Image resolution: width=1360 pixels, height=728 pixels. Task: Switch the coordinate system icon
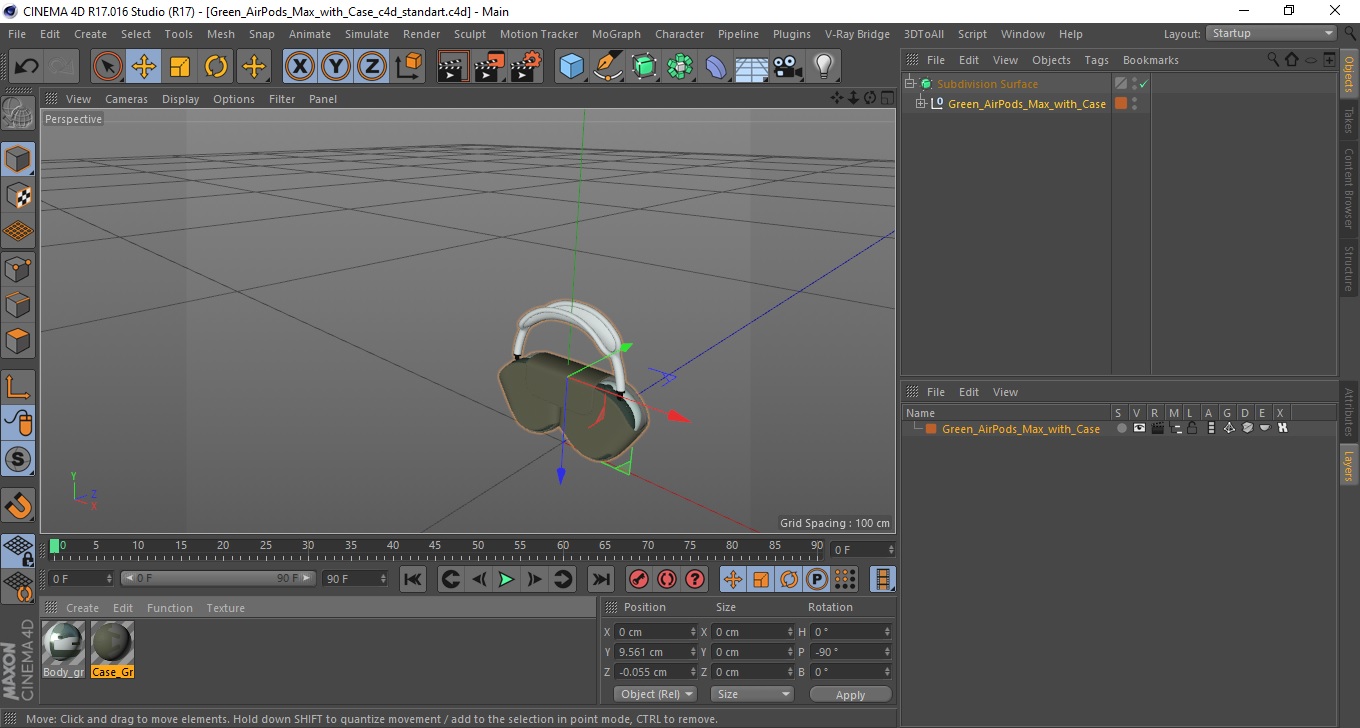pyautogui.click(x=408, y=67)
